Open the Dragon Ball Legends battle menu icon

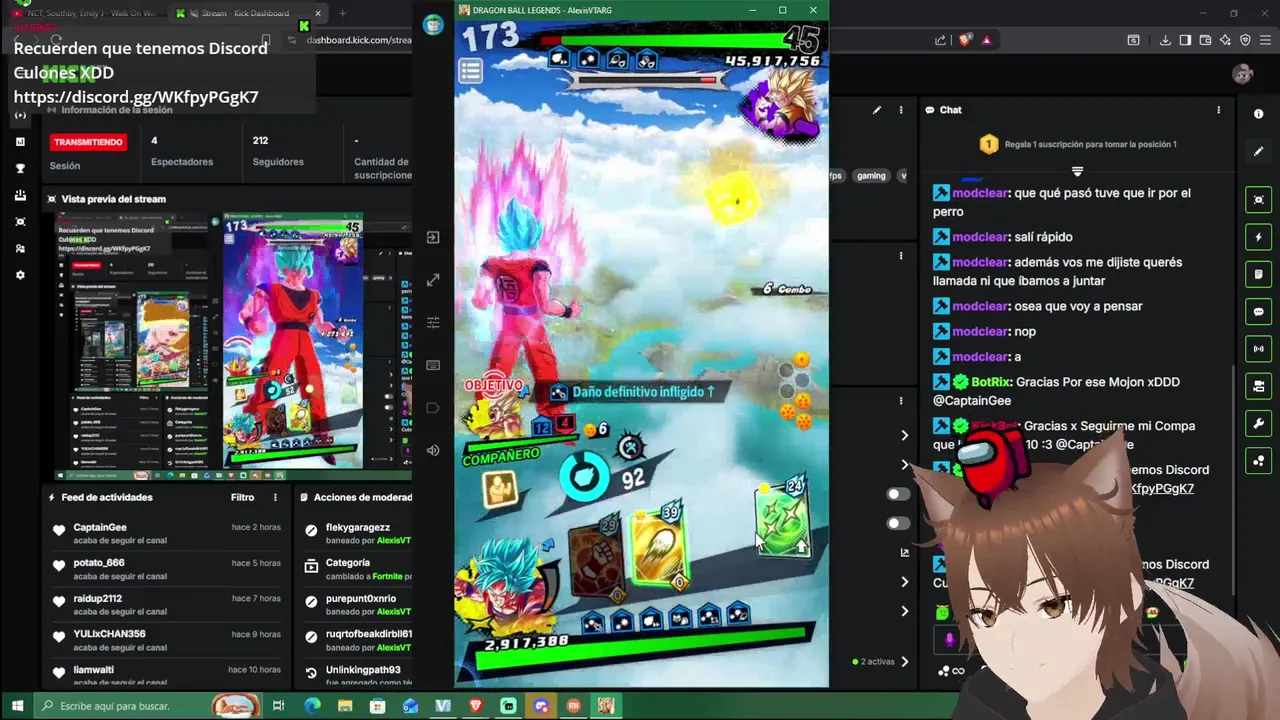coord(470,70)
